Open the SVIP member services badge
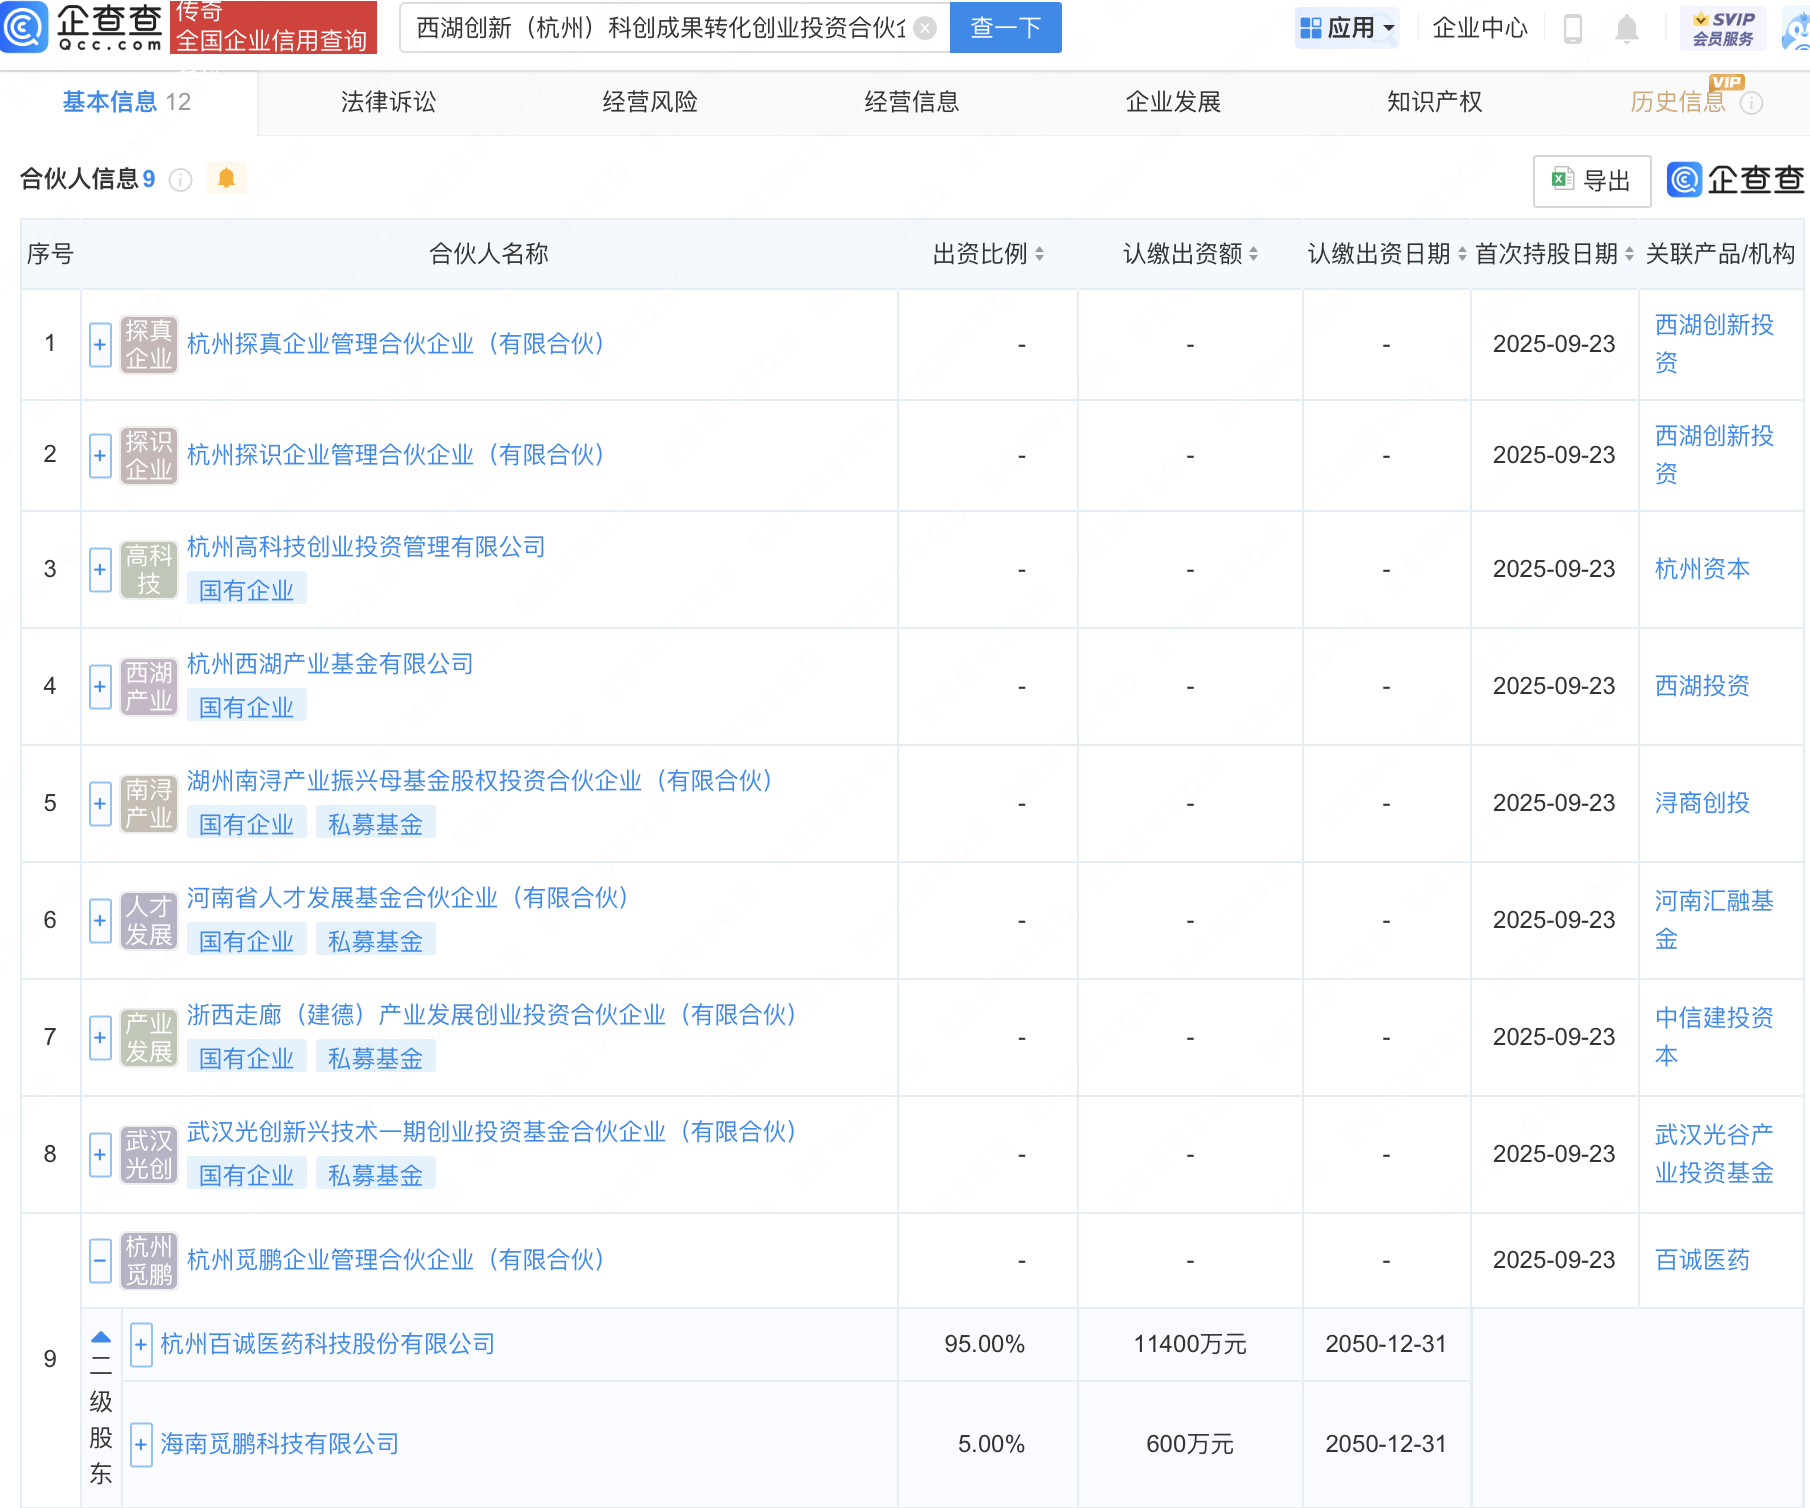The image size is (1810, 1508). click(1723, 28)
